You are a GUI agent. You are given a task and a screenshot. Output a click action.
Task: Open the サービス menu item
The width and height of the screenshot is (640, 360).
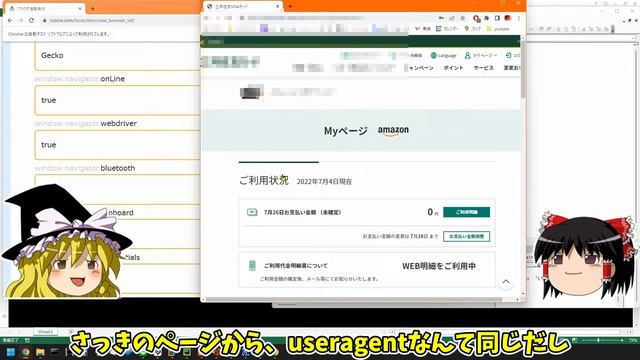click(484, 68)
